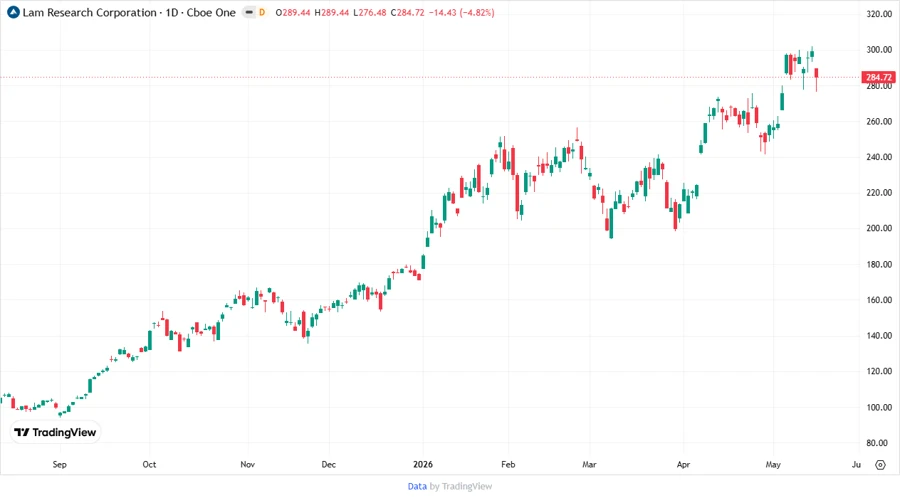Click the 220.00 price axis label
The image size is (900, 498).
tap(879, 193)
